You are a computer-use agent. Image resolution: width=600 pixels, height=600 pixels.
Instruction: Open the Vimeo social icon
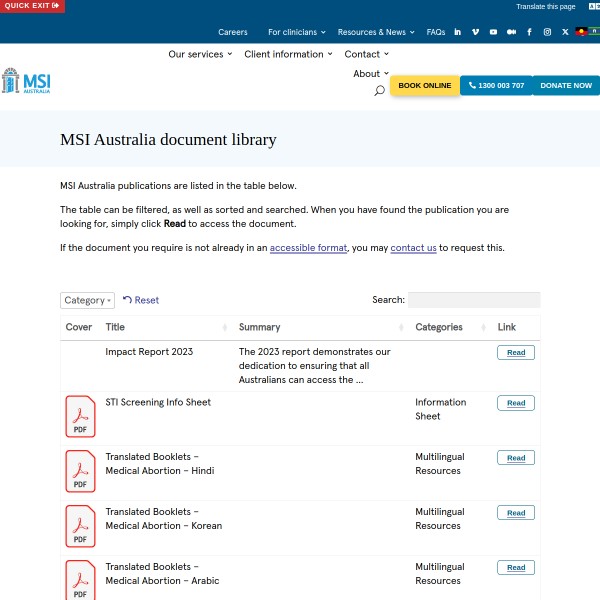coord(476,32)
